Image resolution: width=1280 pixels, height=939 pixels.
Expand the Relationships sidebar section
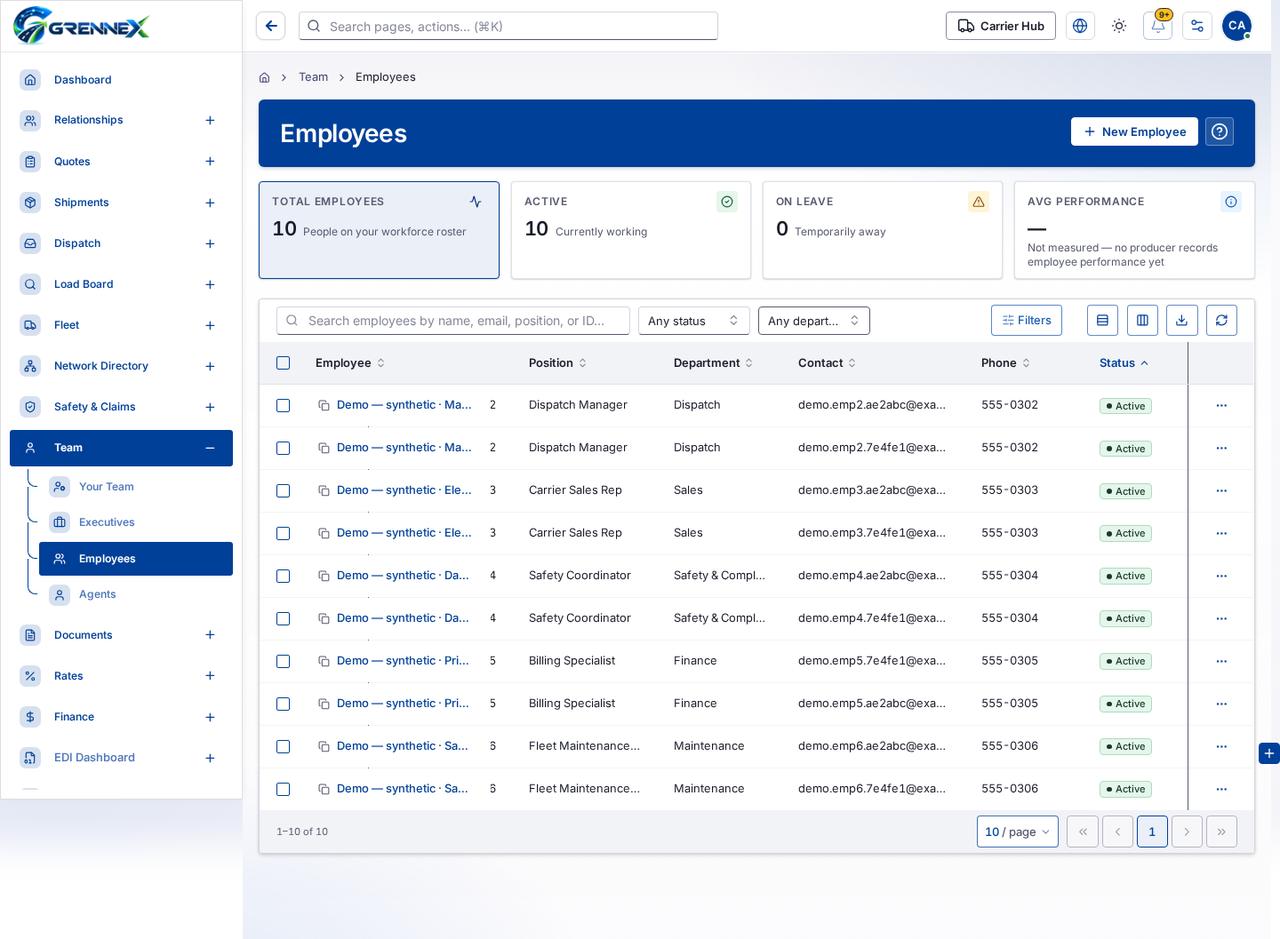210,120
